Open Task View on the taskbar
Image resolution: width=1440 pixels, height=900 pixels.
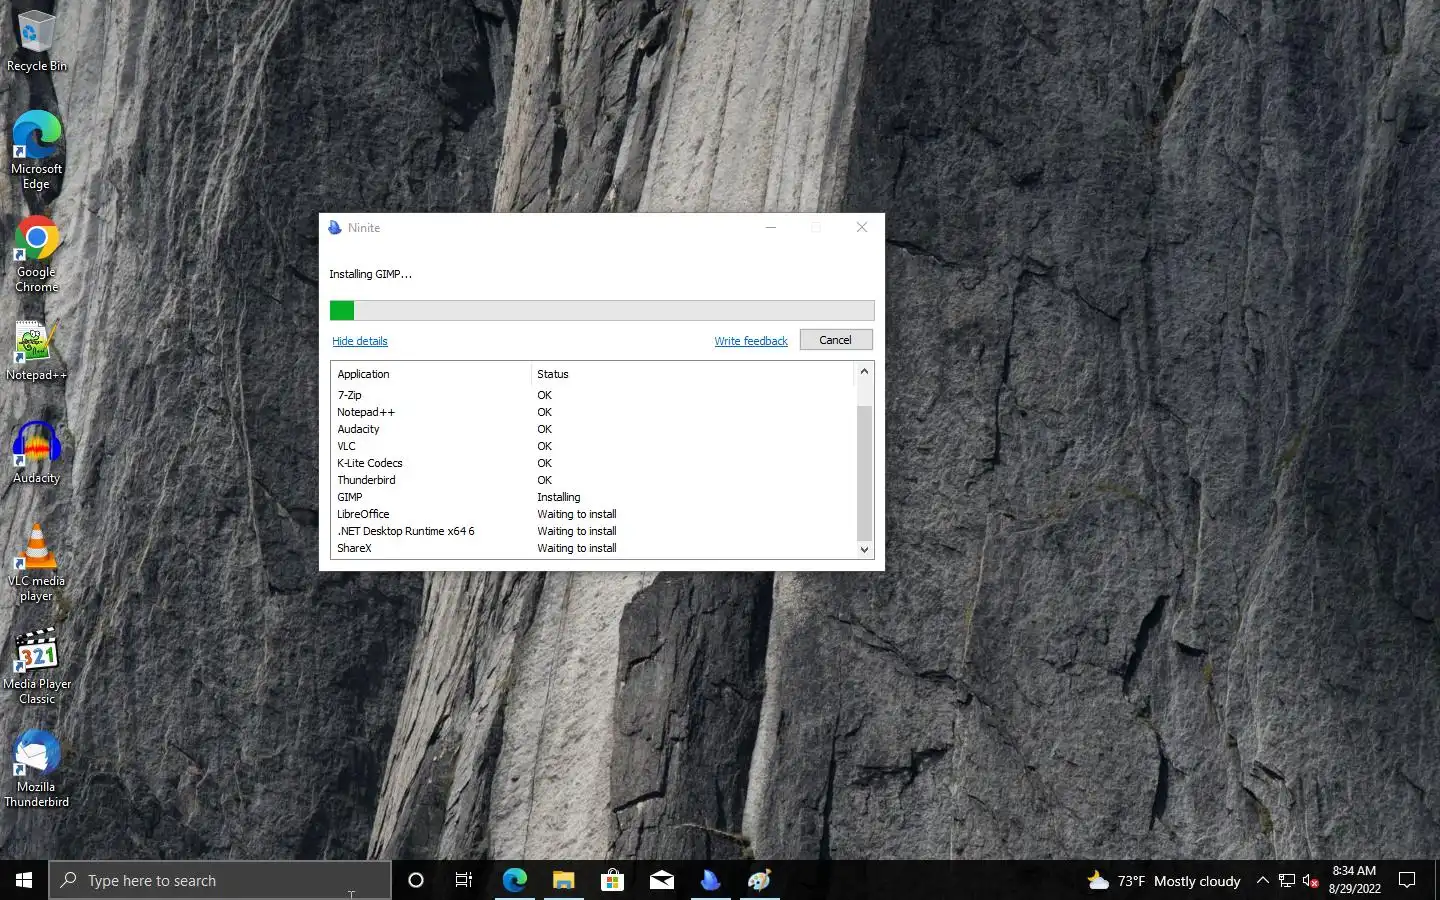[464, 880]
